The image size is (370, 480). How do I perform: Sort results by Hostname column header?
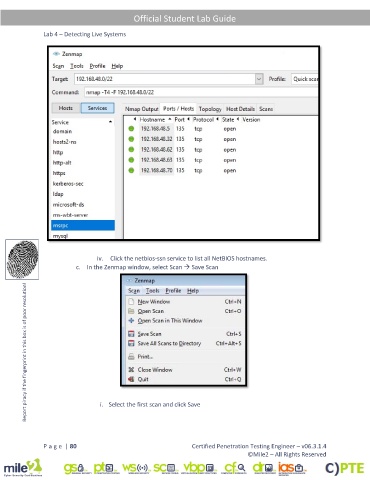[152, 119]
